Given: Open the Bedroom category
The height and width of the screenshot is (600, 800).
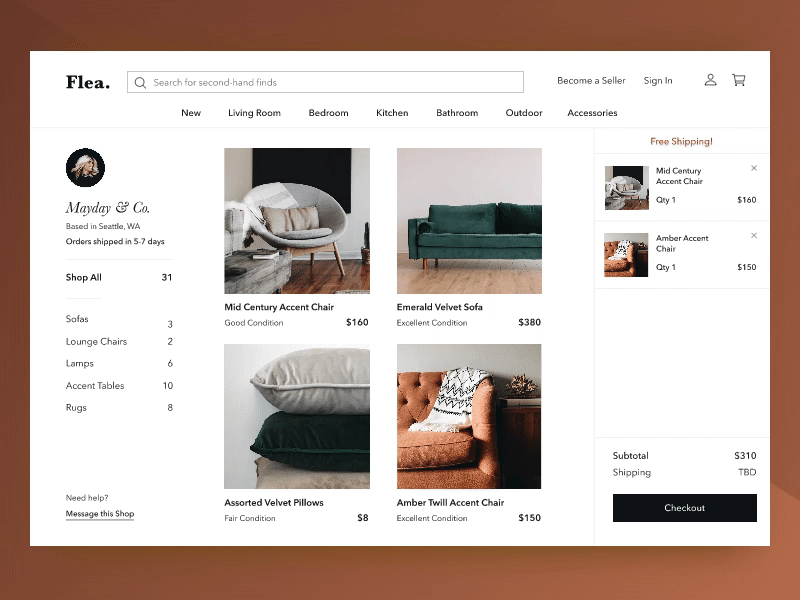Looking at the screenshot, I should [x=328, y=113].
